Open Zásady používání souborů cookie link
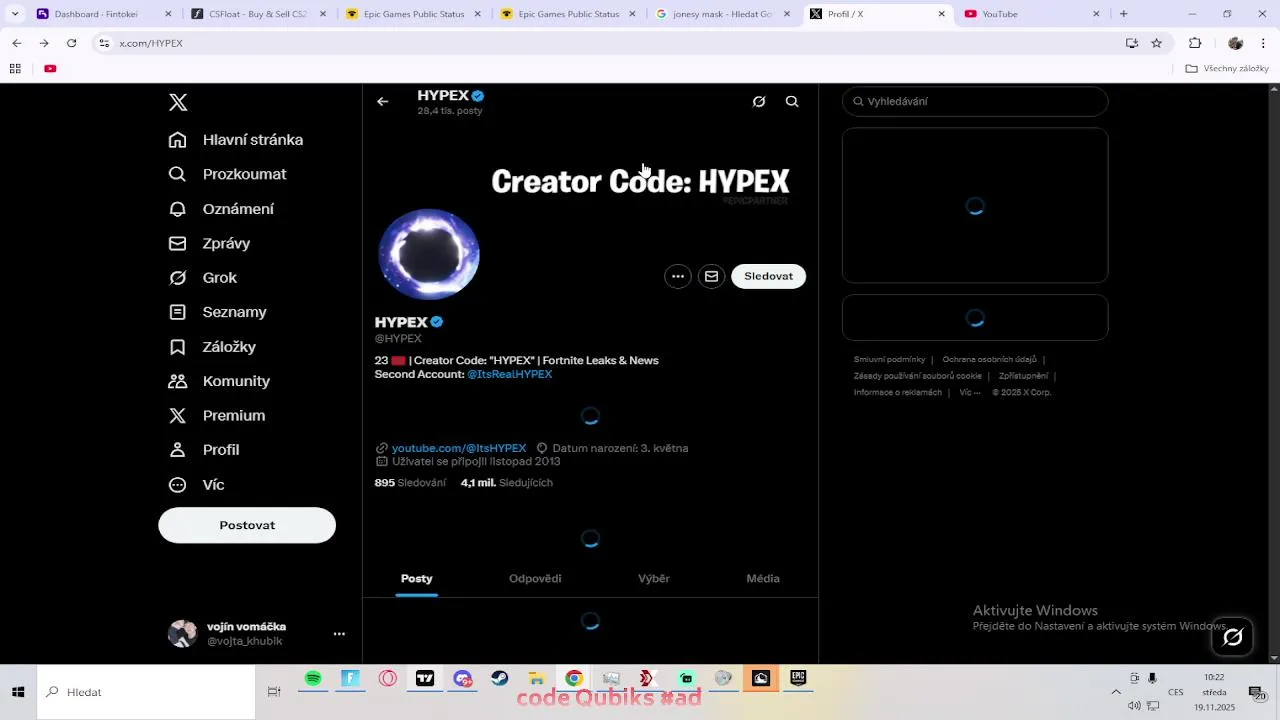 (918, 376)
